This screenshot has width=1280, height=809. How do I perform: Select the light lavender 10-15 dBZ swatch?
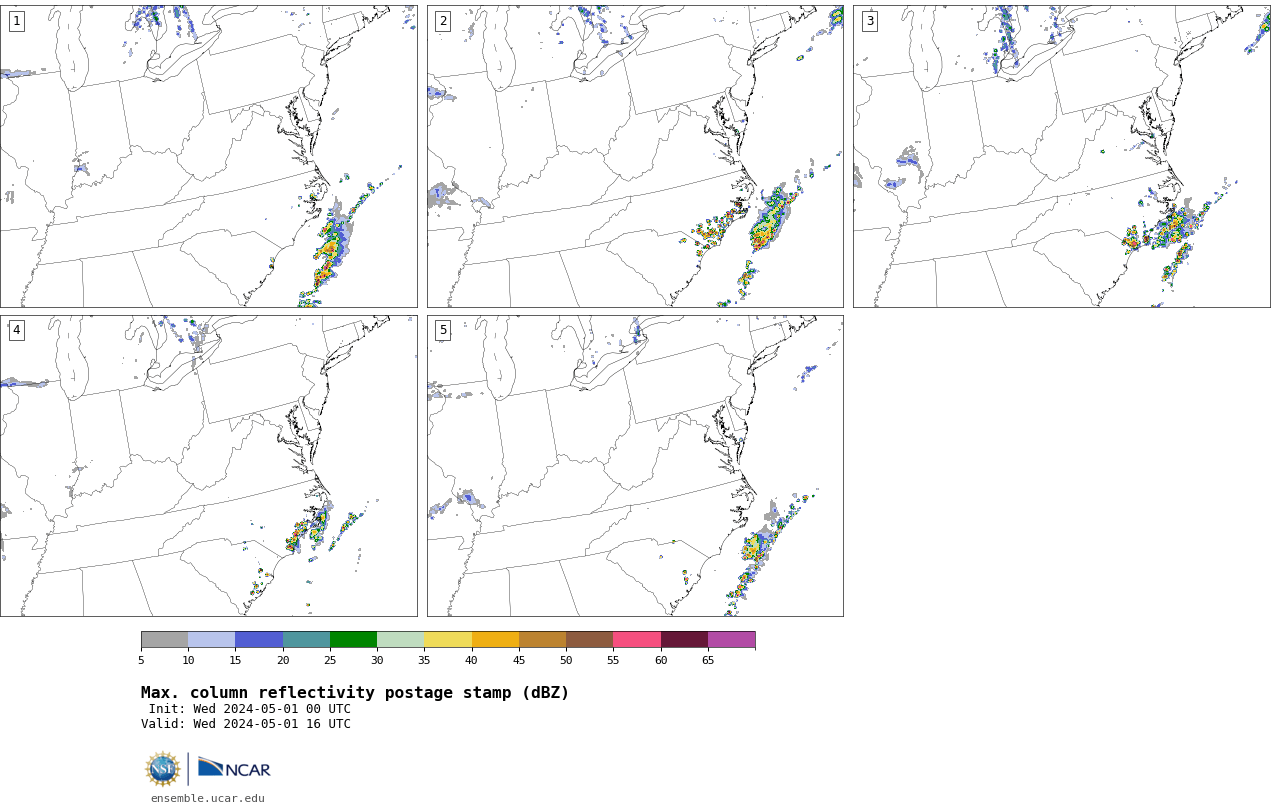click(x=212, y=640)
